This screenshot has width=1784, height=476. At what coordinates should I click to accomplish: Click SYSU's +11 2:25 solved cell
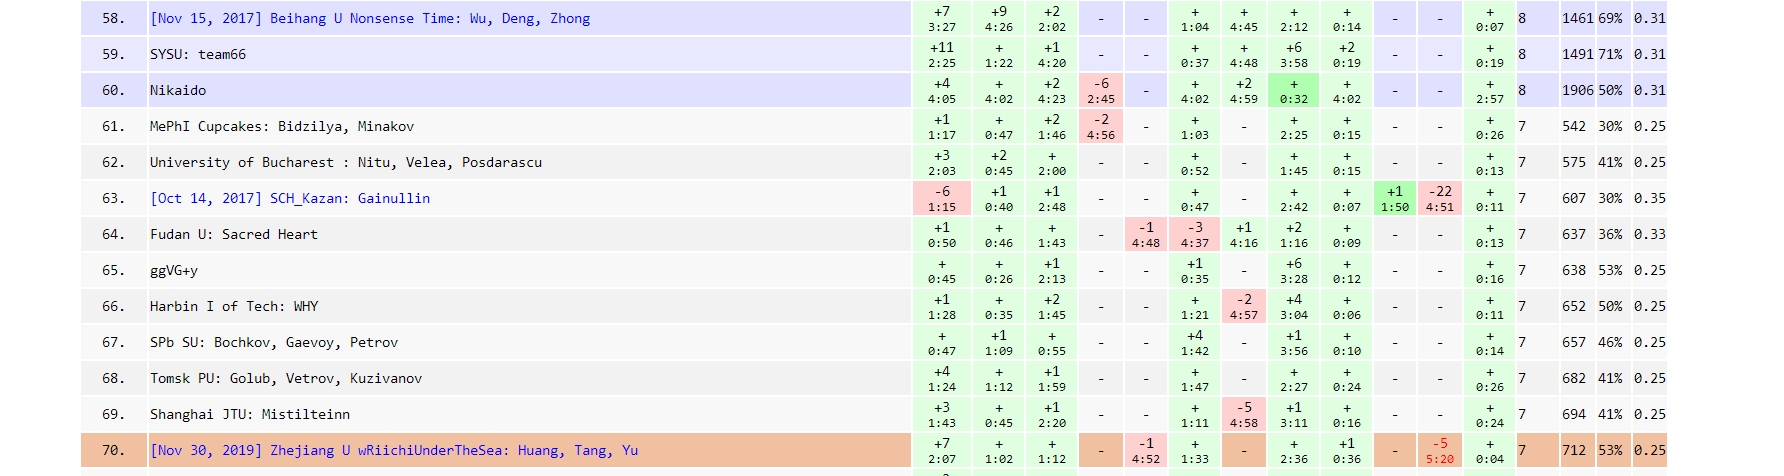coord(942,55)
